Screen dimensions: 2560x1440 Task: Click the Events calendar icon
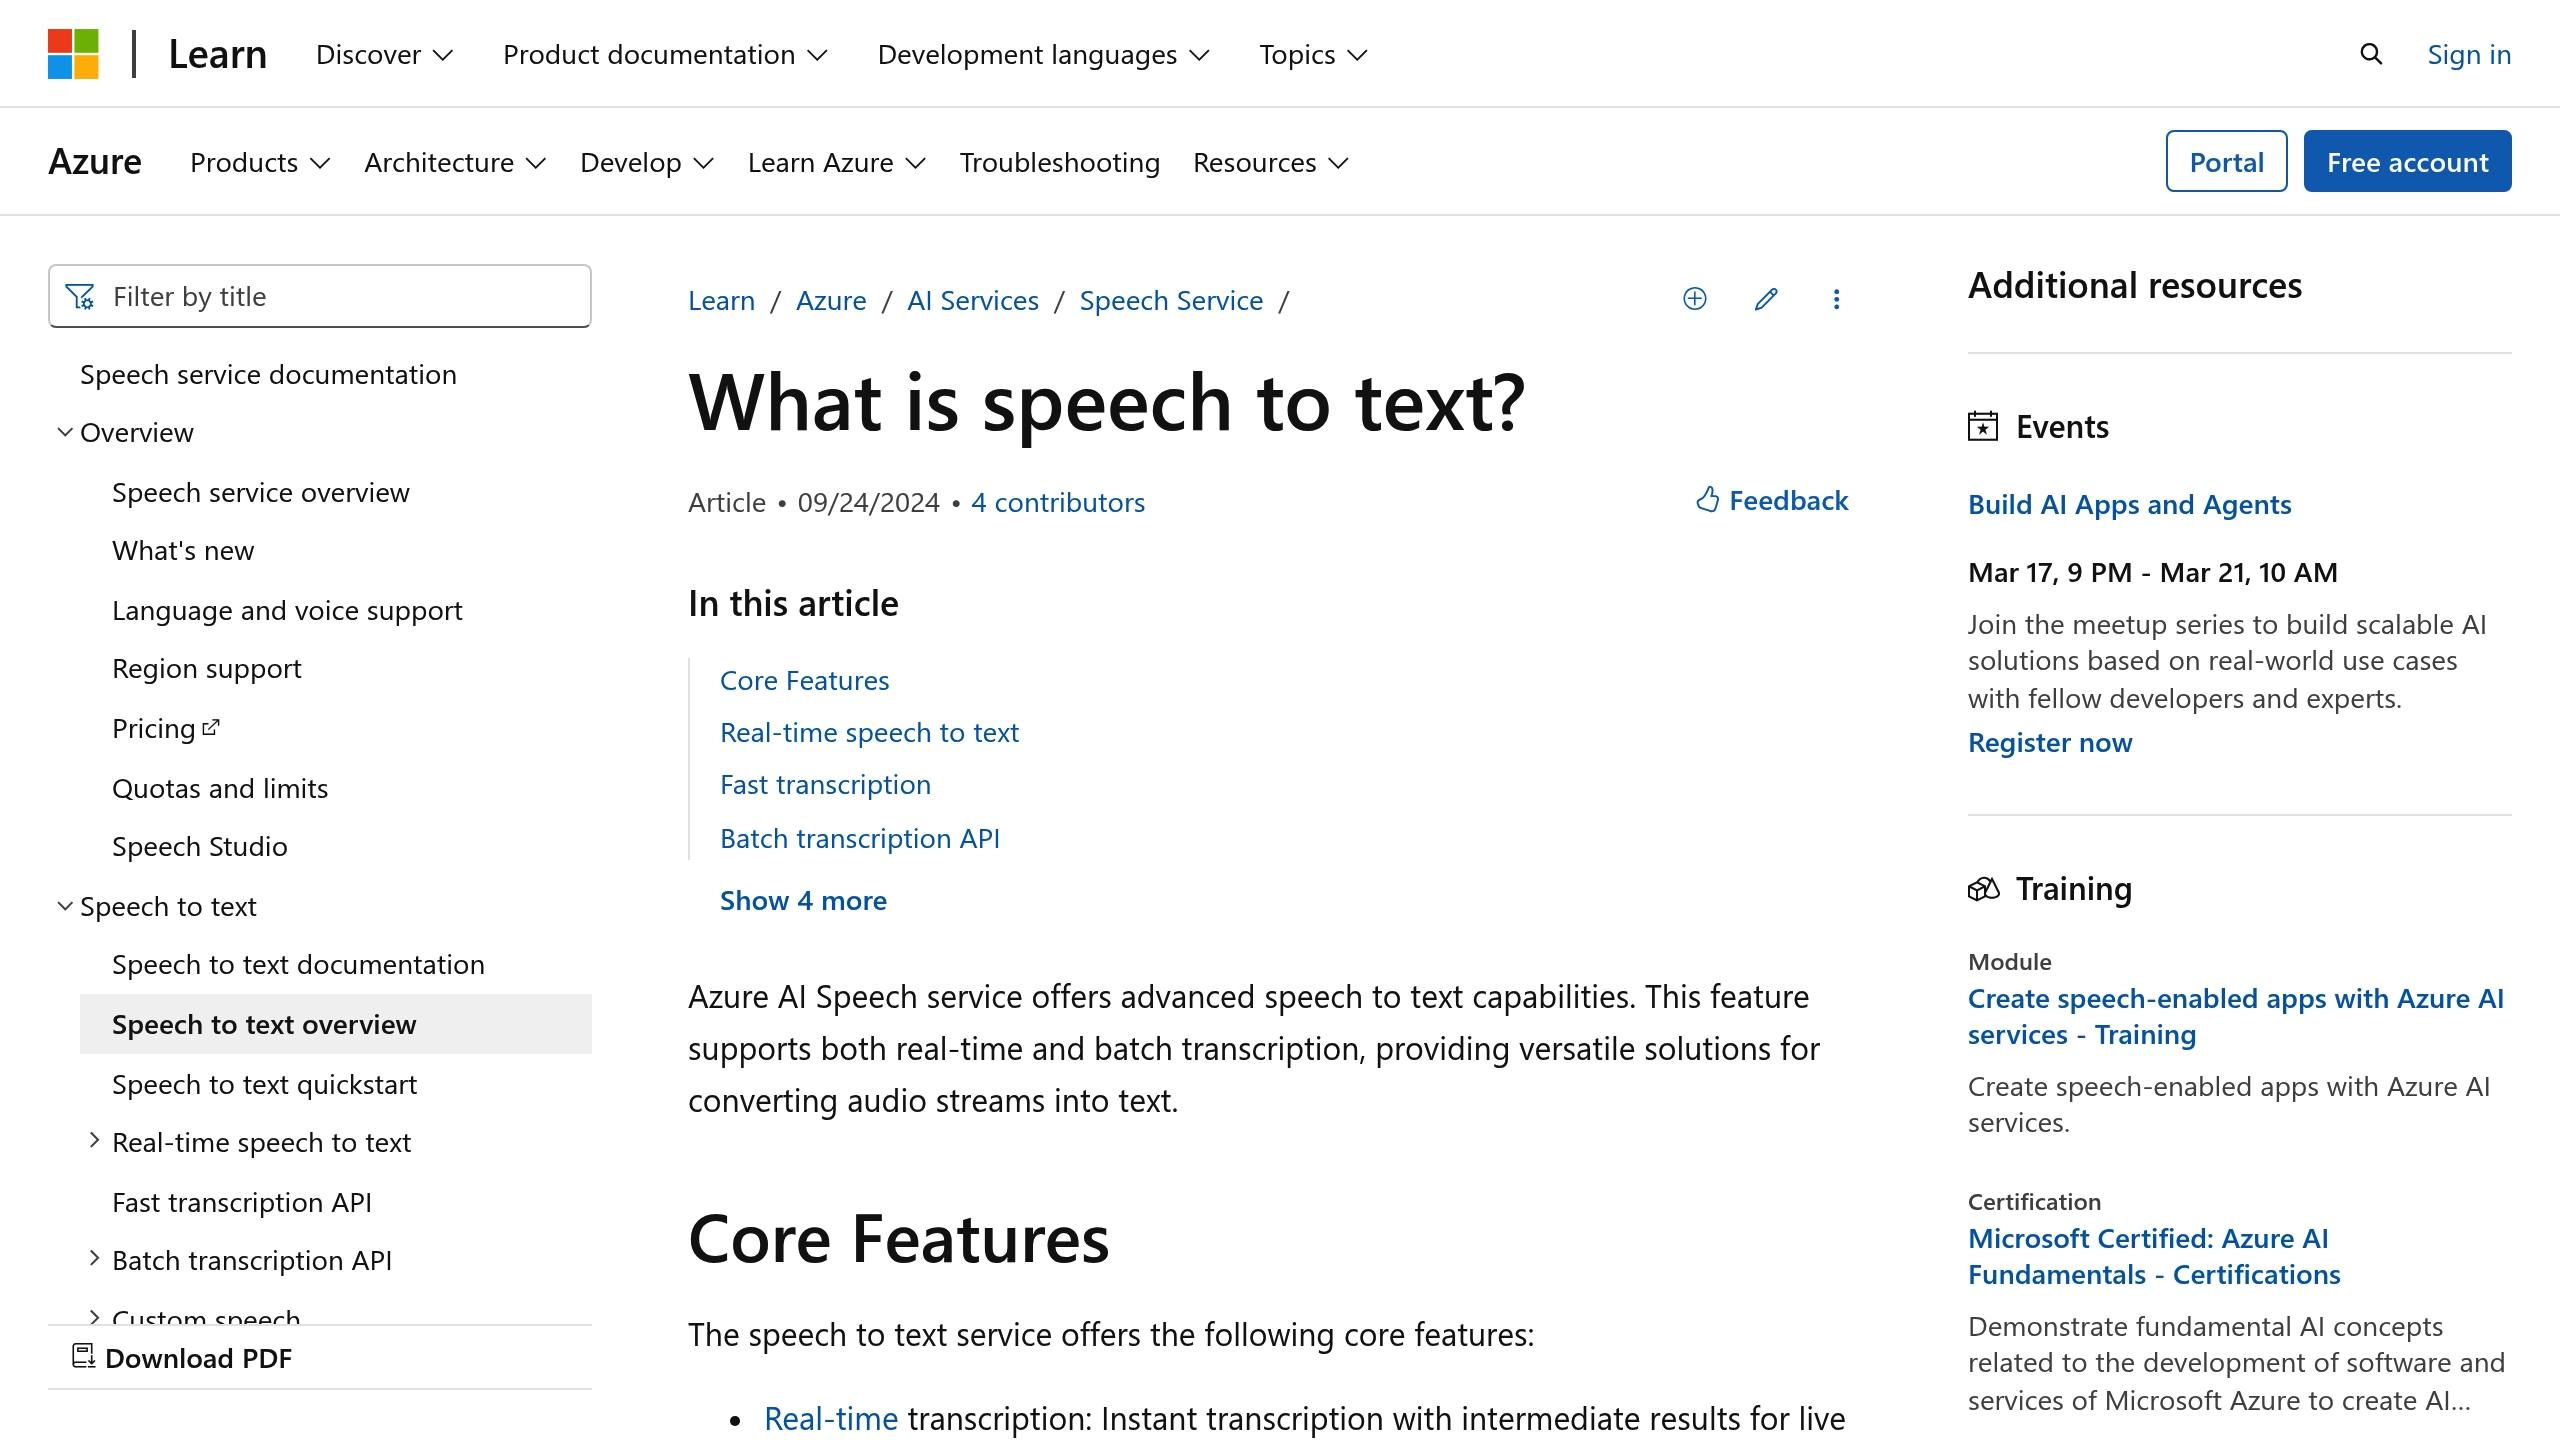1983,427
